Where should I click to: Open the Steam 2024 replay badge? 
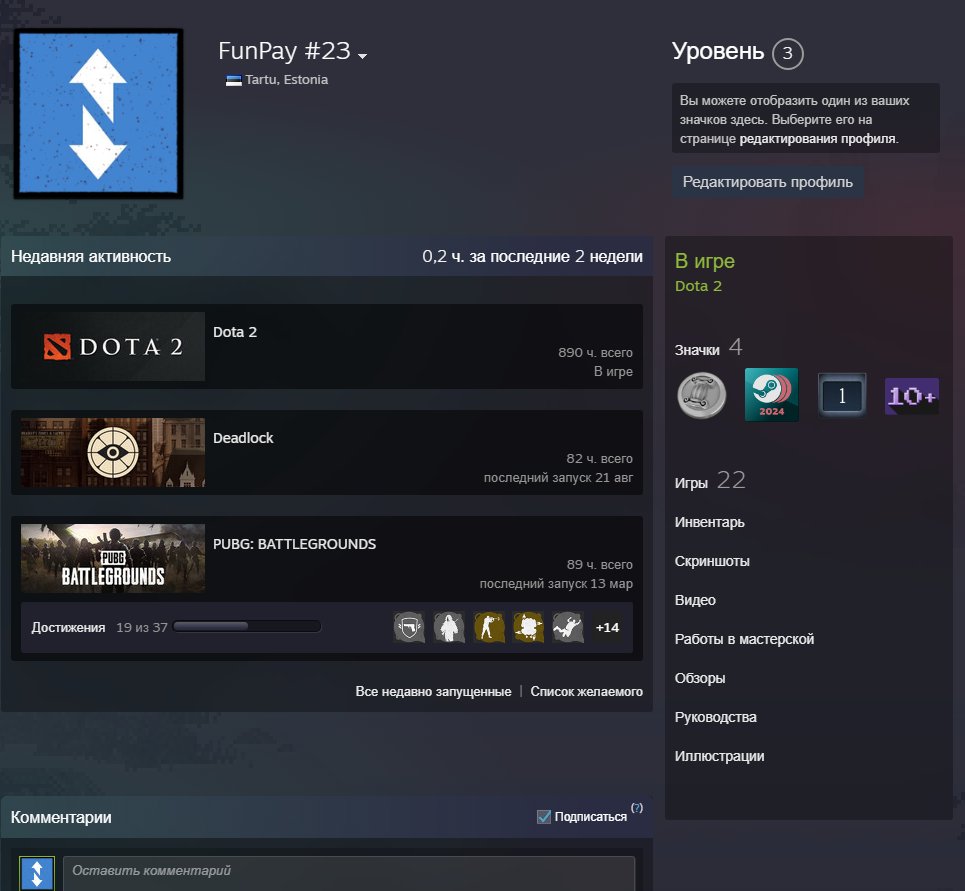pos(771,395)
